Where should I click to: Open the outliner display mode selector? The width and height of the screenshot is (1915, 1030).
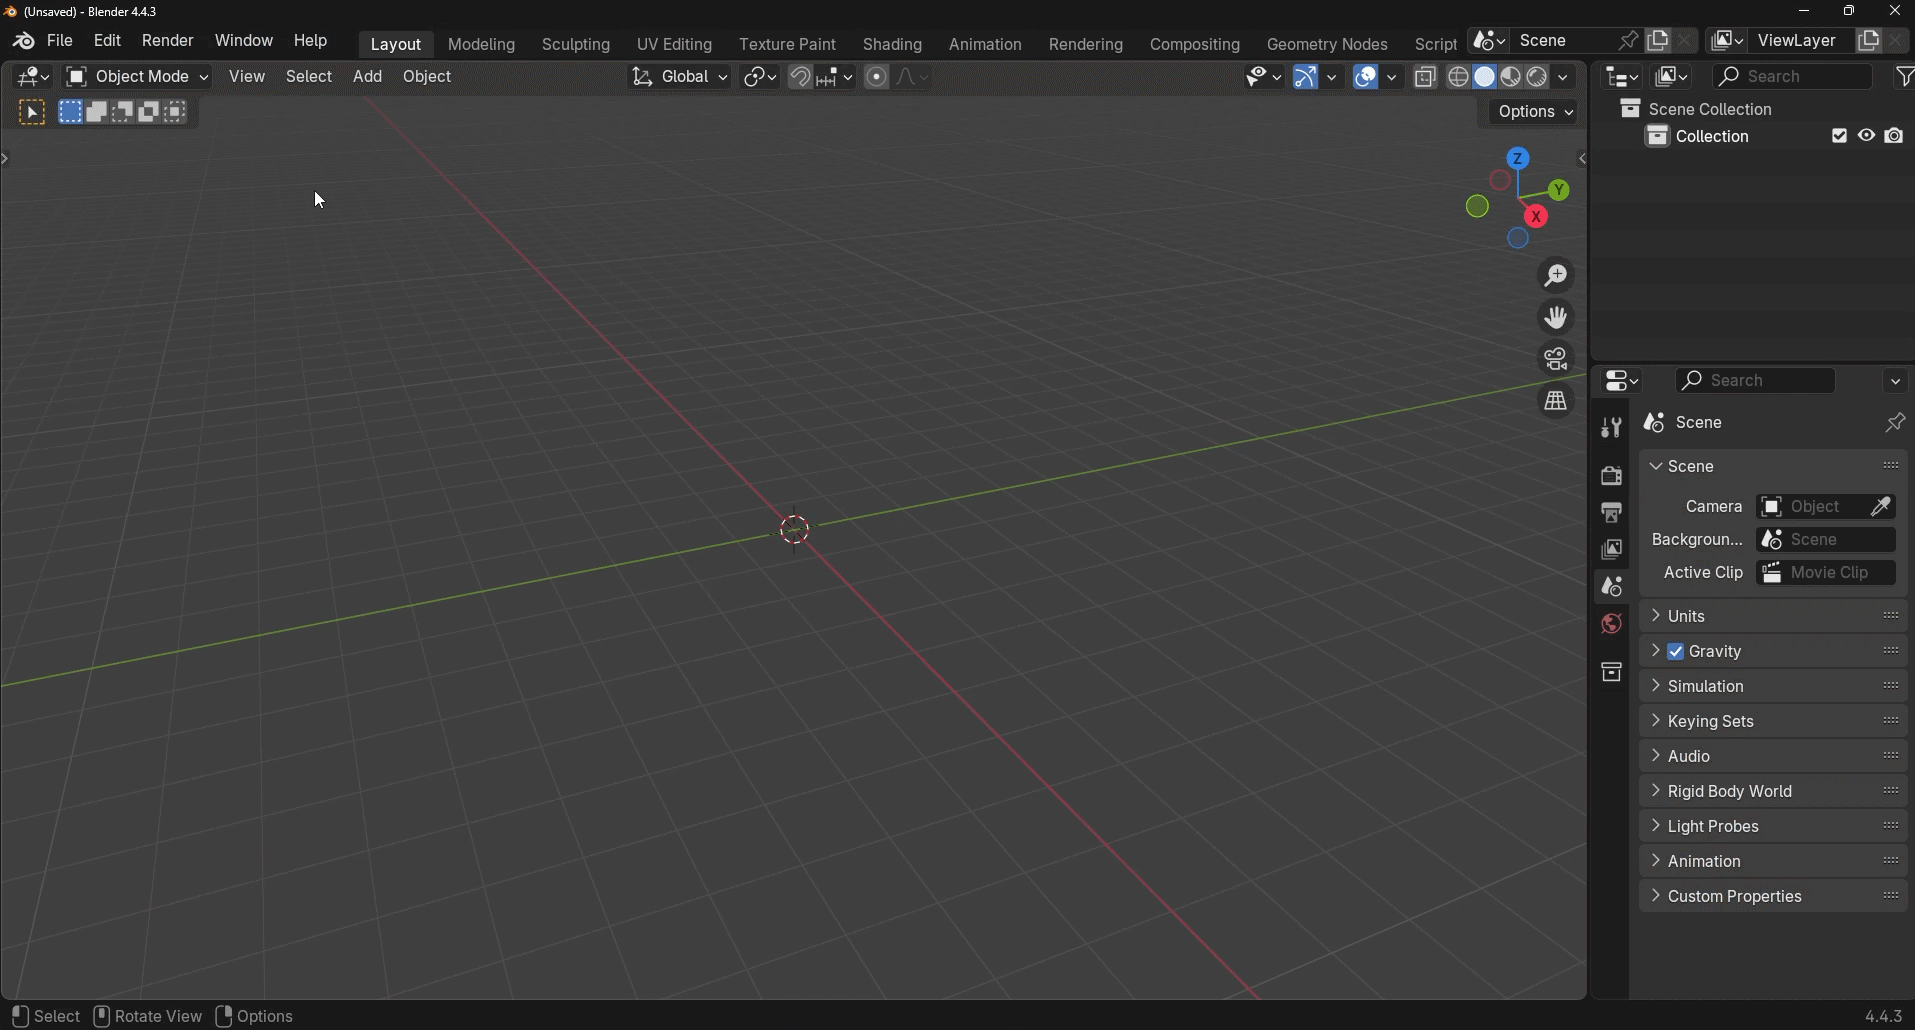coord(1673,77)
